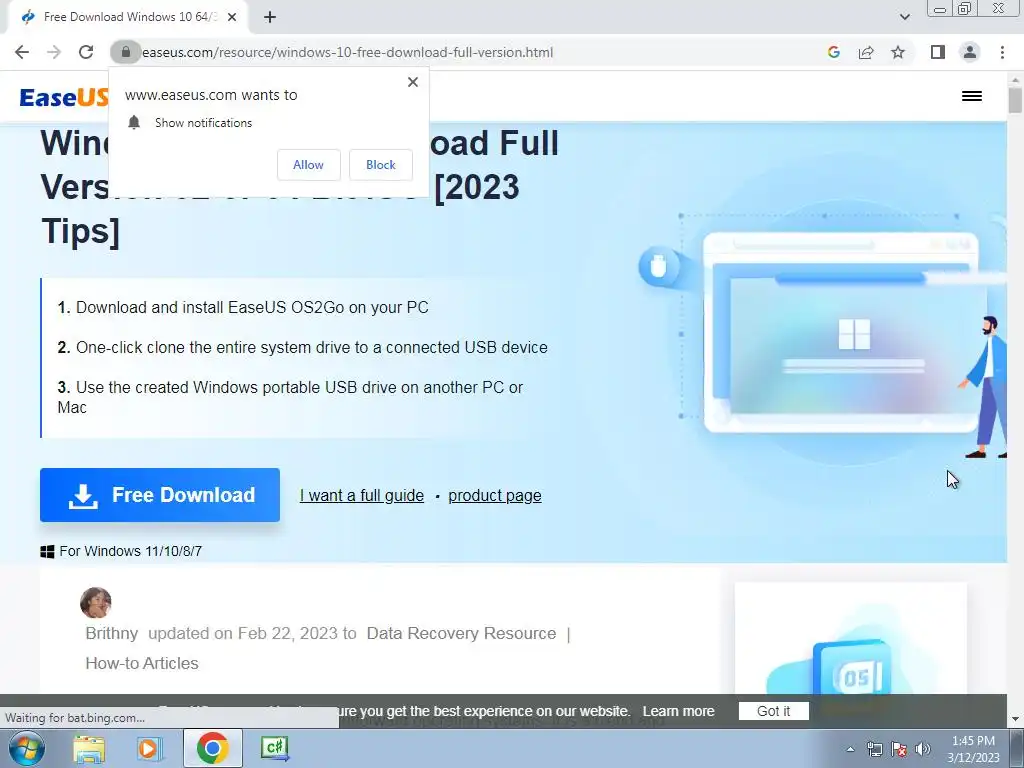Open the 'I want a full guide' link

(362, 496)
